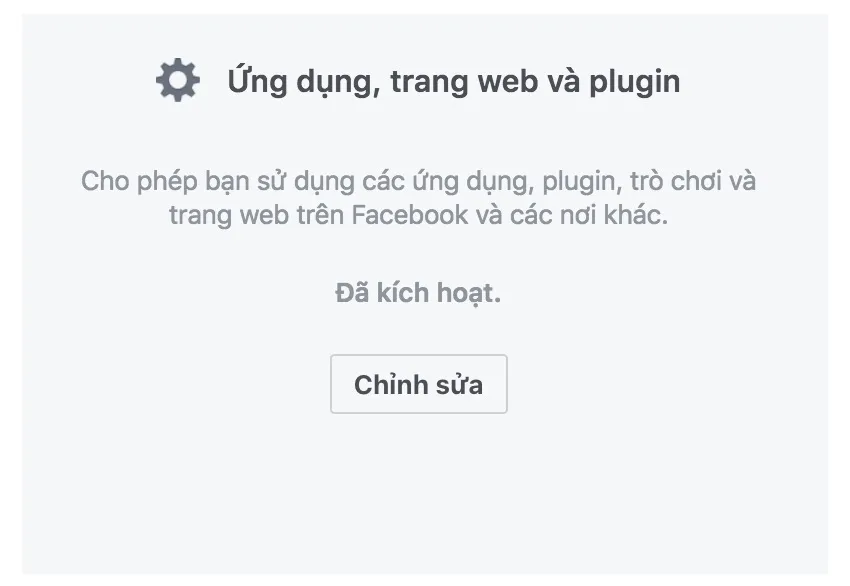This screenshot has height=586, width=850.
Task: Click the Đã kích hoạt status text
Action: point(418,293)
